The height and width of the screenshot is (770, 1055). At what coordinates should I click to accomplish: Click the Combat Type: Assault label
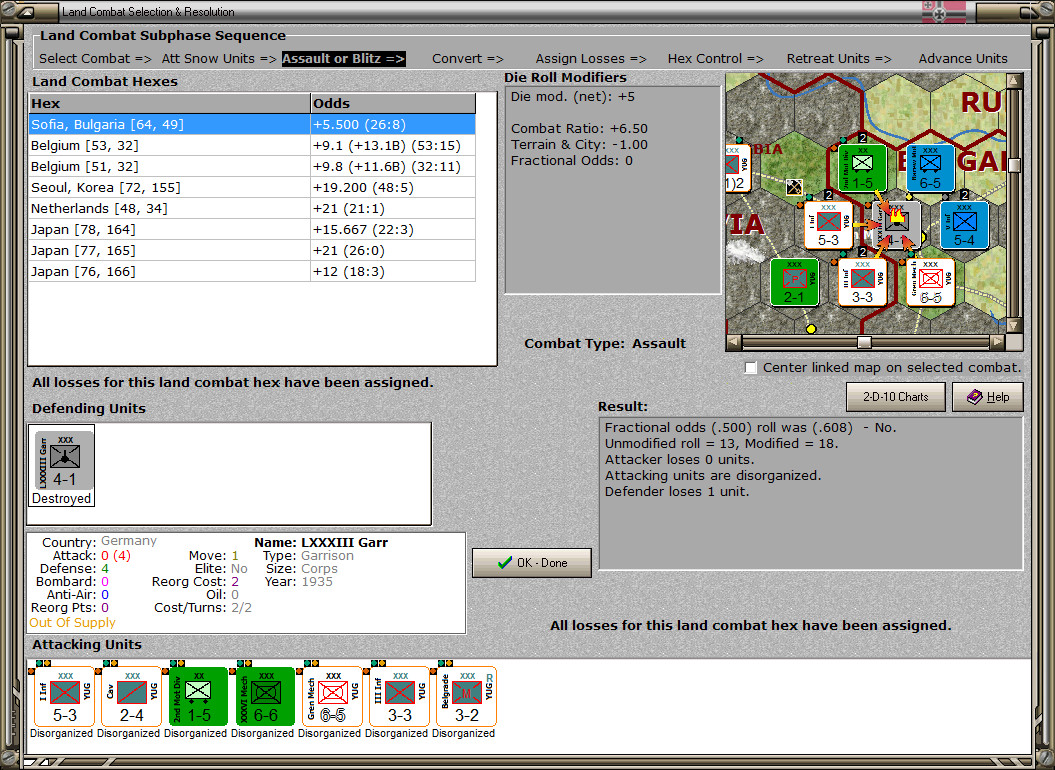coord(604,343)
